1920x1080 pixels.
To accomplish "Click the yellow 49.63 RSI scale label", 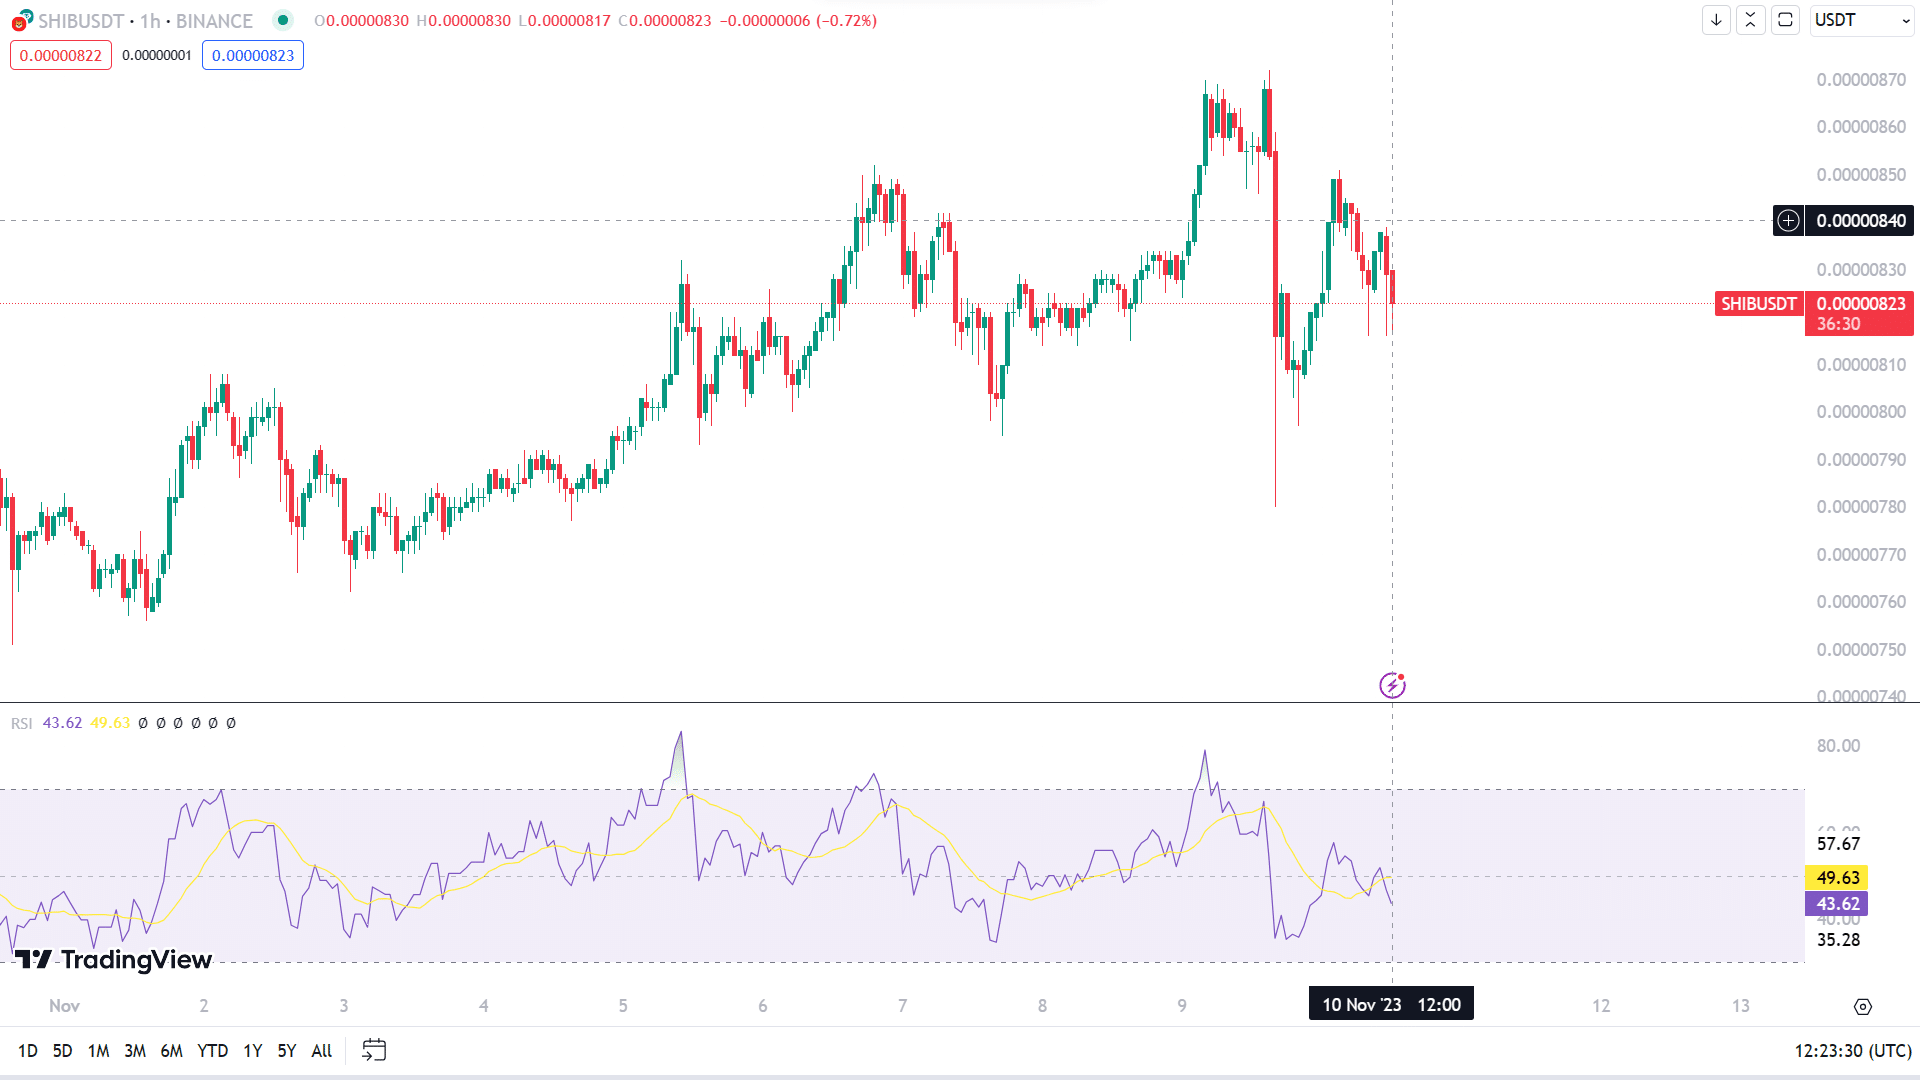I will coord(1837,878).
